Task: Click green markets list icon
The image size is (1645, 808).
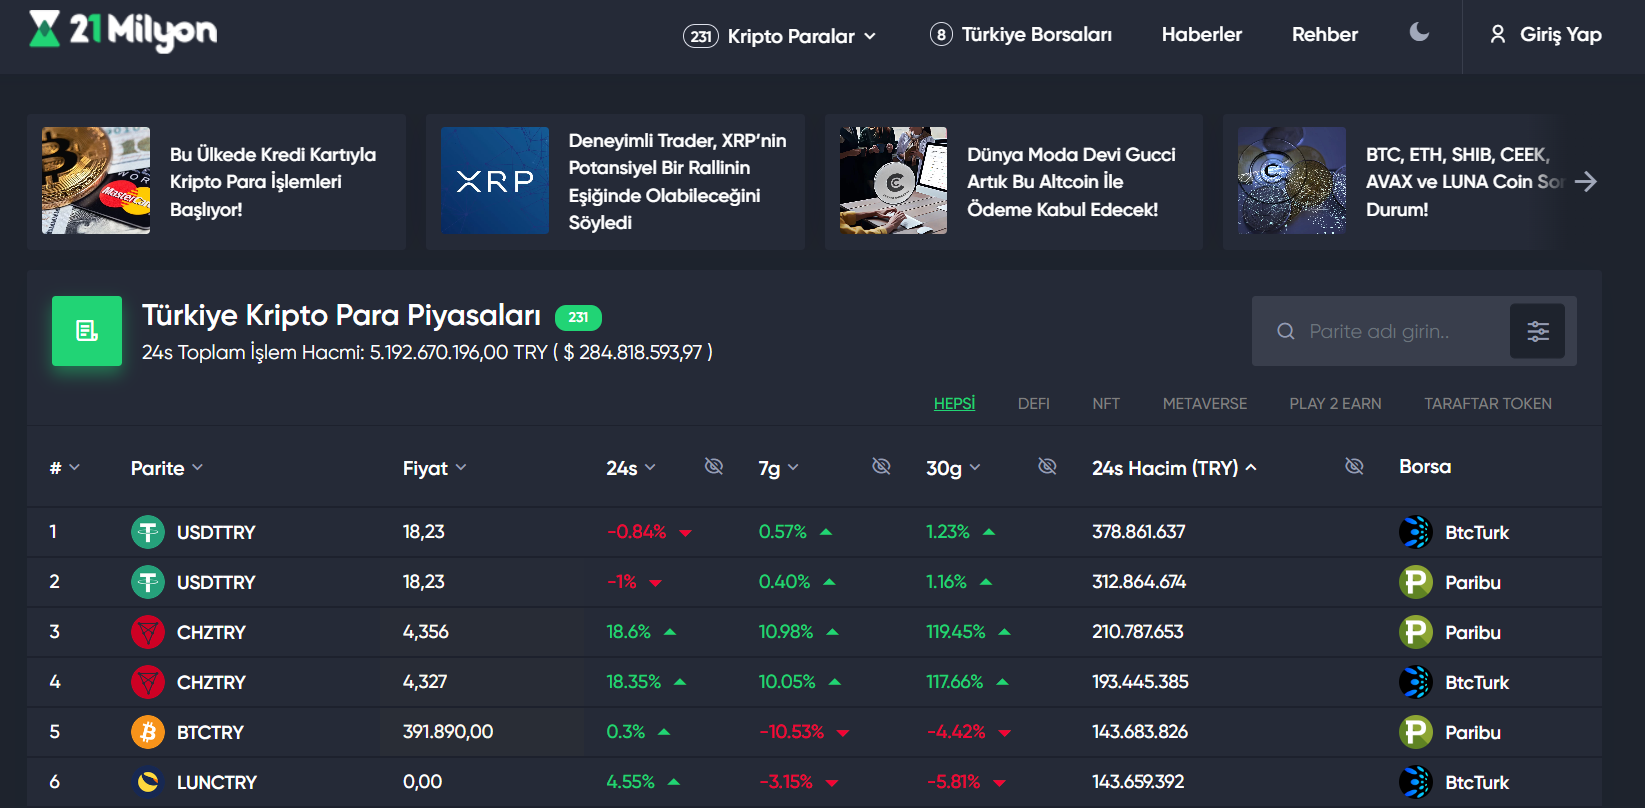Action: pyautogui.click(x=87, y=331)
